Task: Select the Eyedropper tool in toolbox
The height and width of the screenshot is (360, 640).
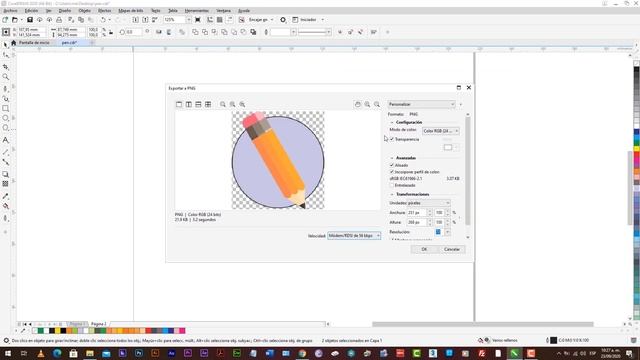Action: (x=6, y=196)
